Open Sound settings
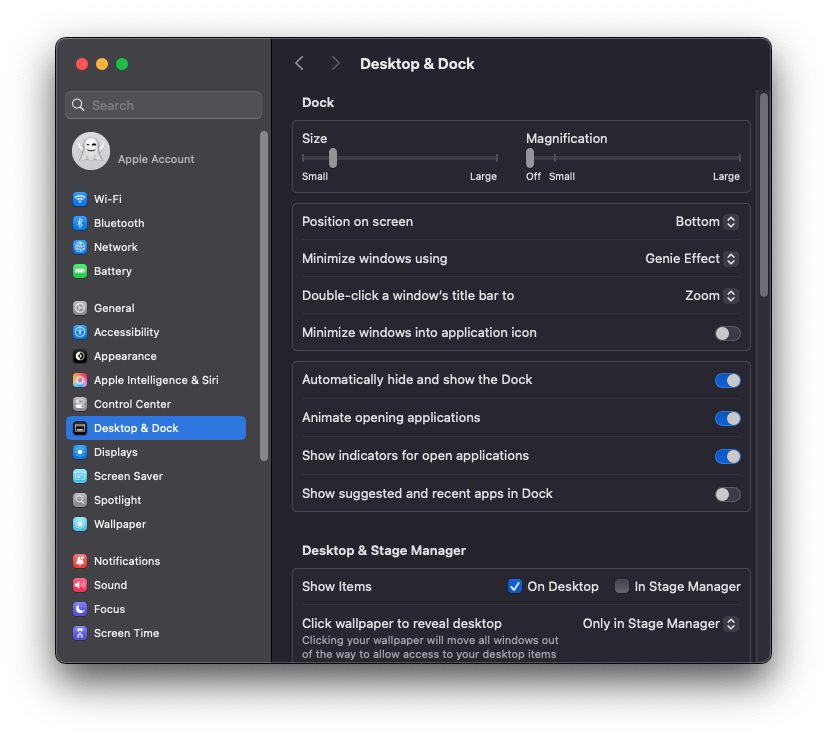The width and height of the screenshot is (827, 737). [156, 585]
